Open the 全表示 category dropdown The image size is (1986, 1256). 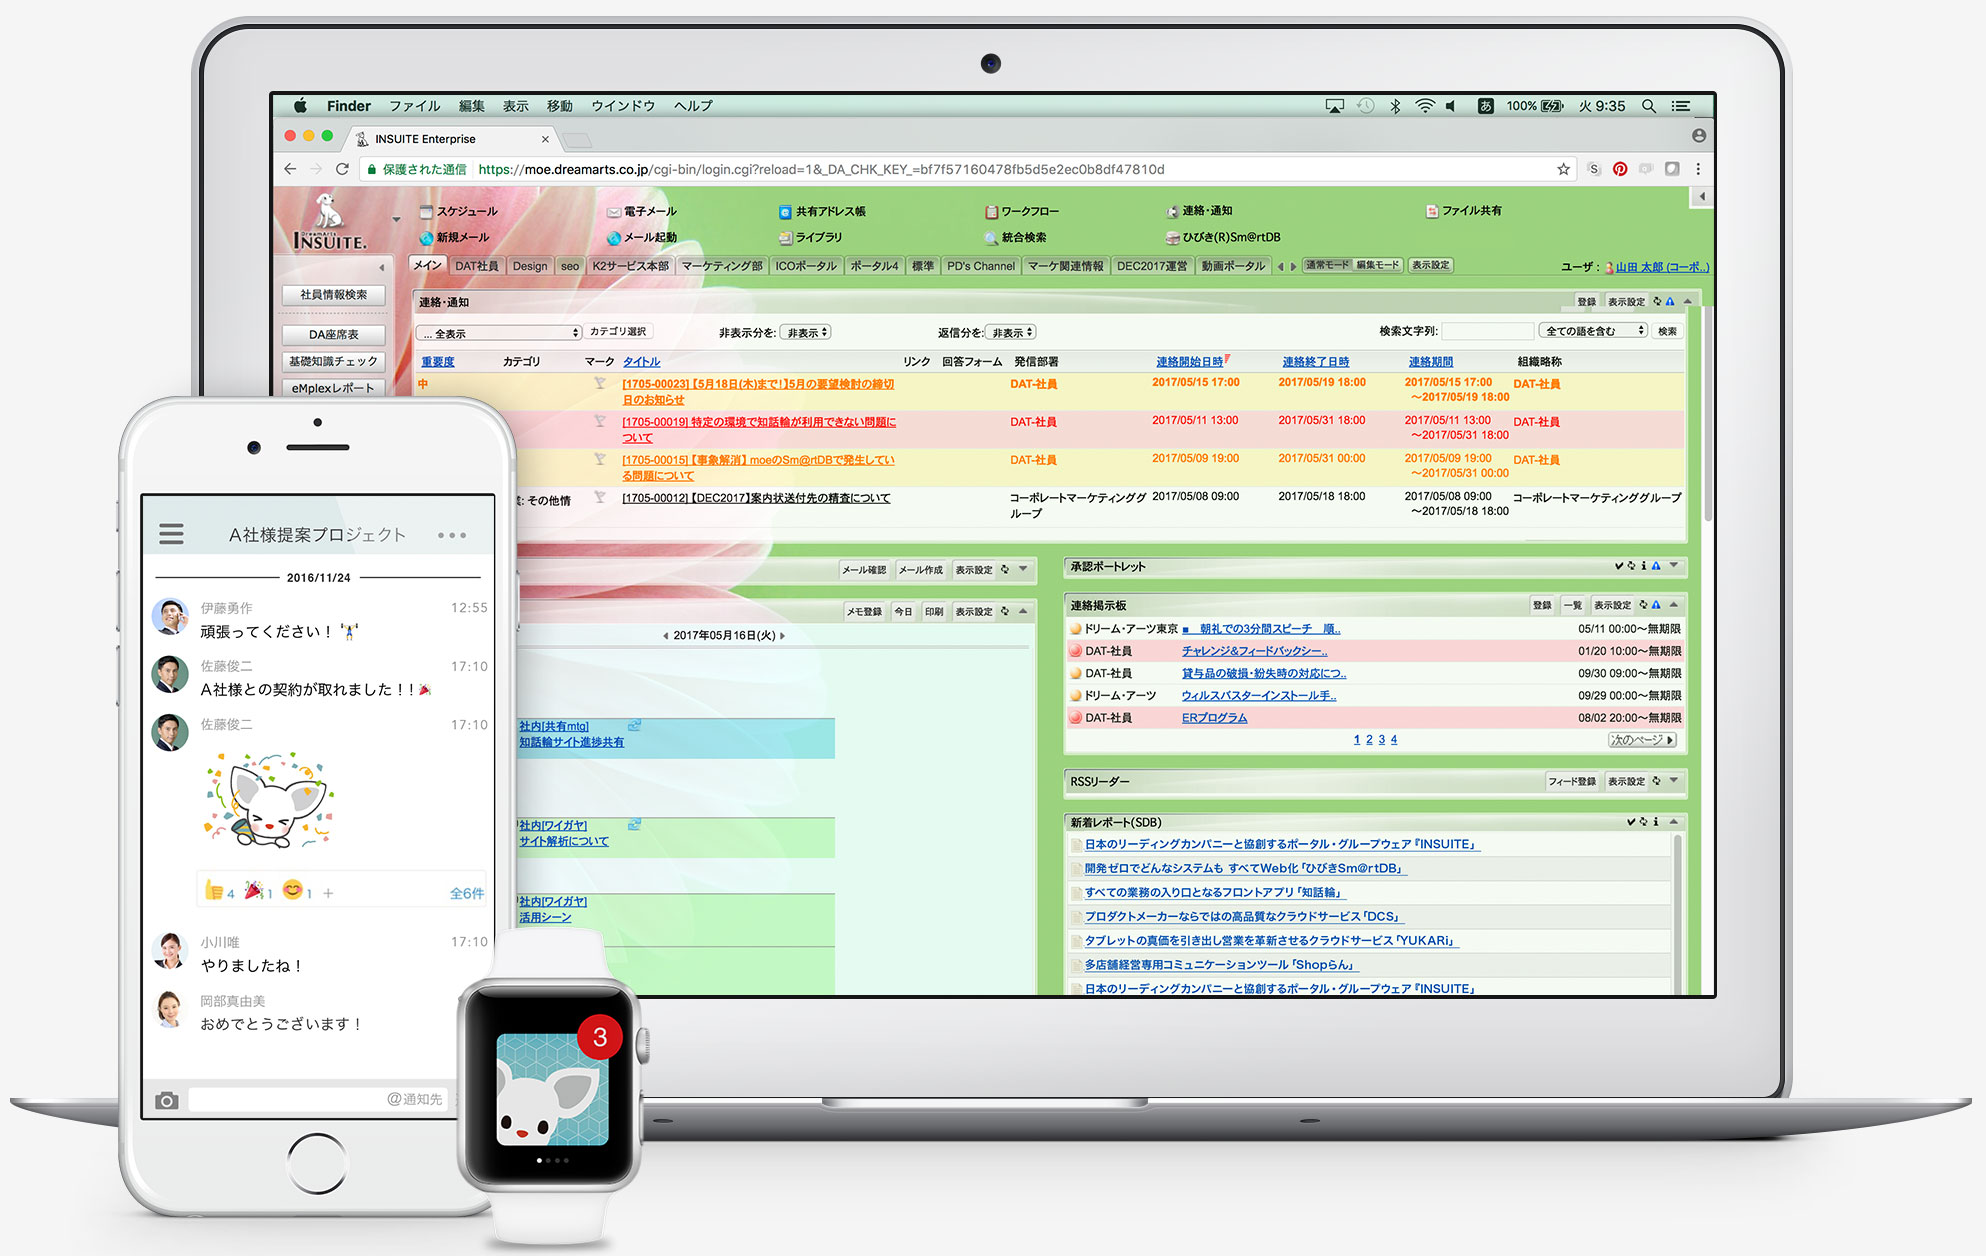499,333
